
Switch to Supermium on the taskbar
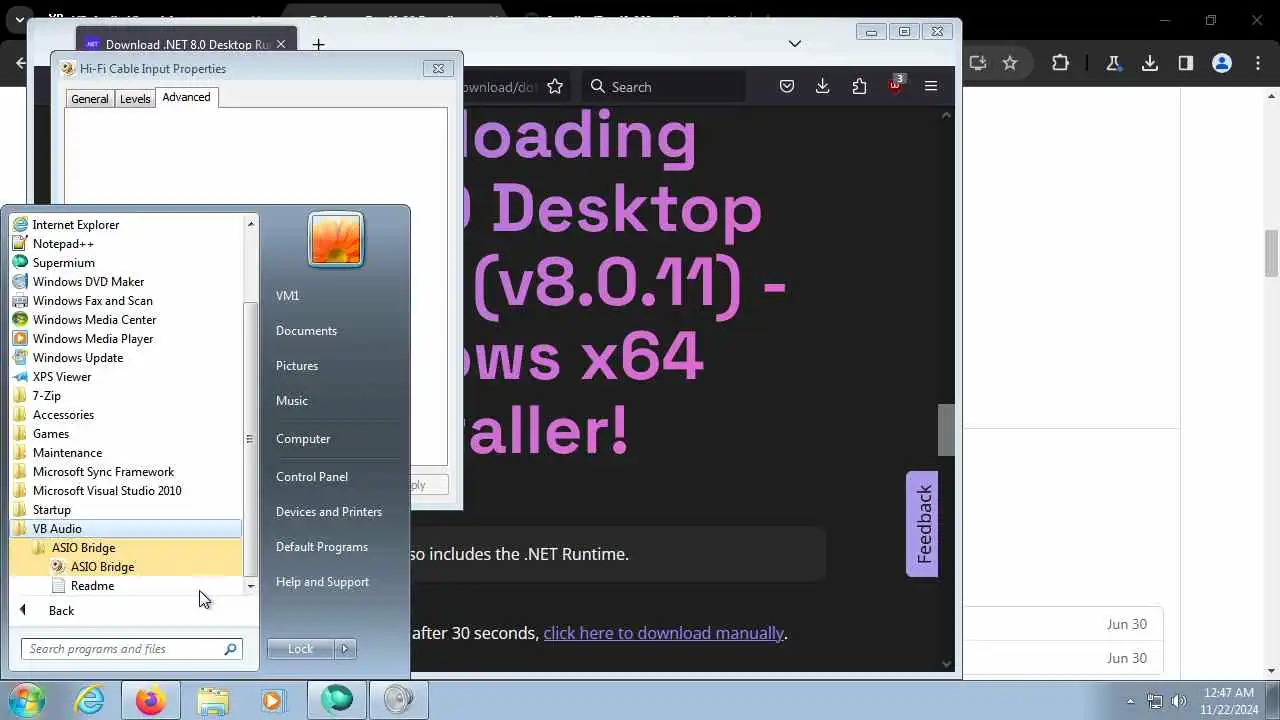(x=336, y=700)
